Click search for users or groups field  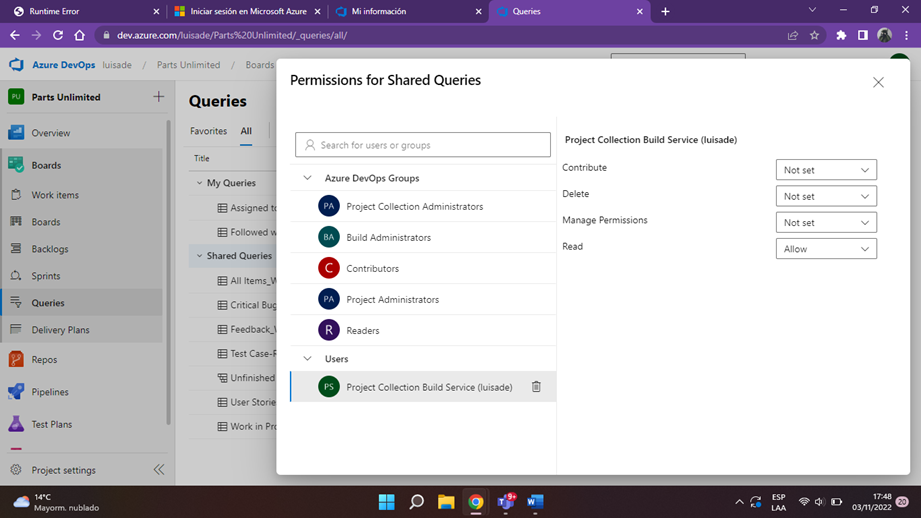coord(423,144)
